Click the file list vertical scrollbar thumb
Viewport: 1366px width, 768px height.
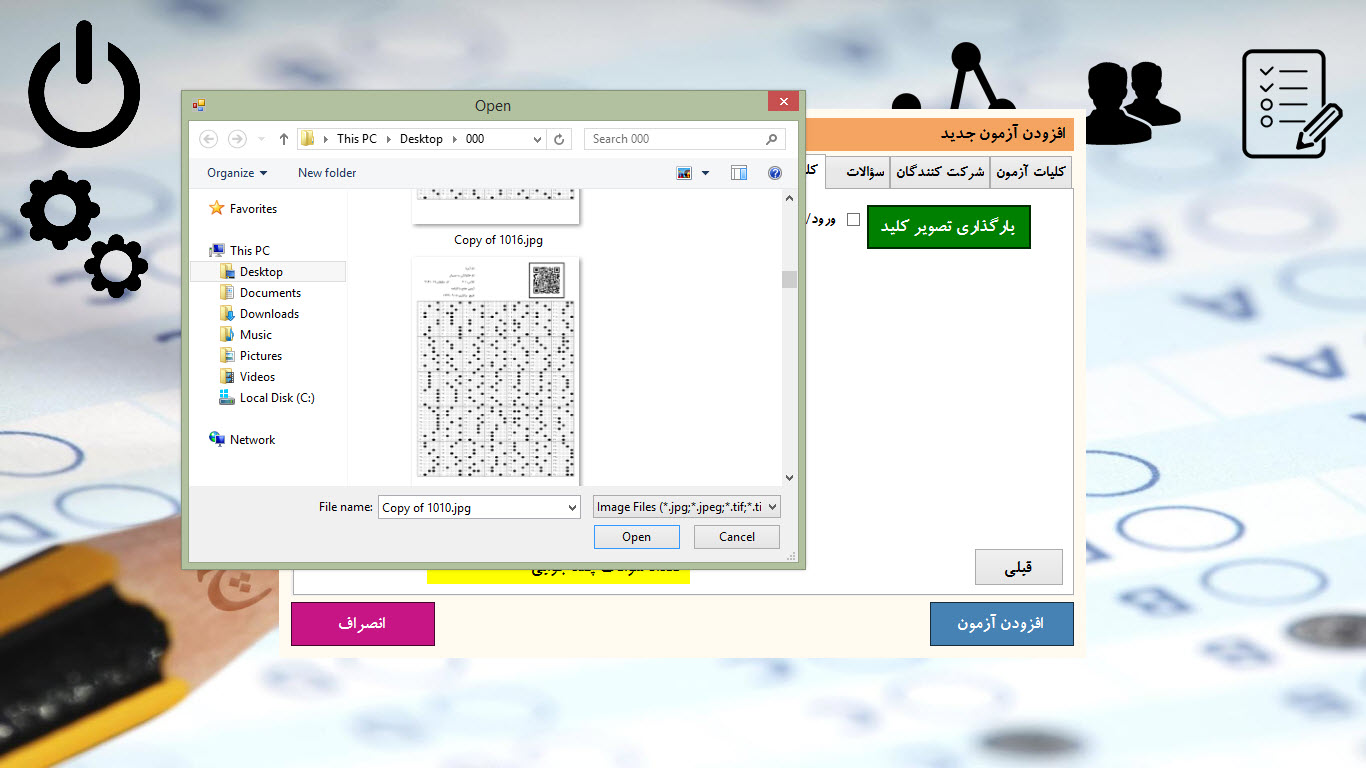789,279
